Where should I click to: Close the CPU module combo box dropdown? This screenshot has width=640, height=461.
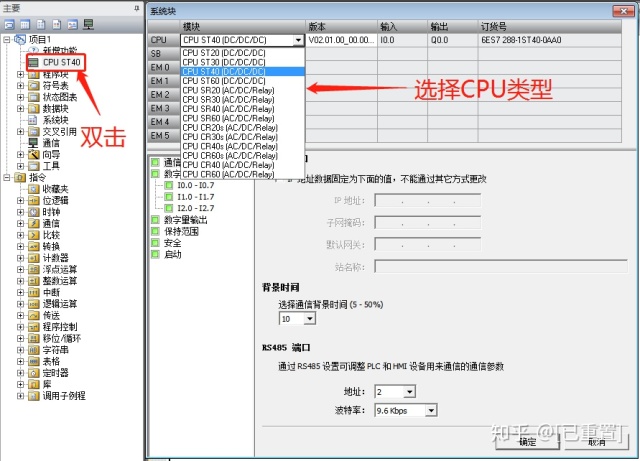[x=299, y=40]
